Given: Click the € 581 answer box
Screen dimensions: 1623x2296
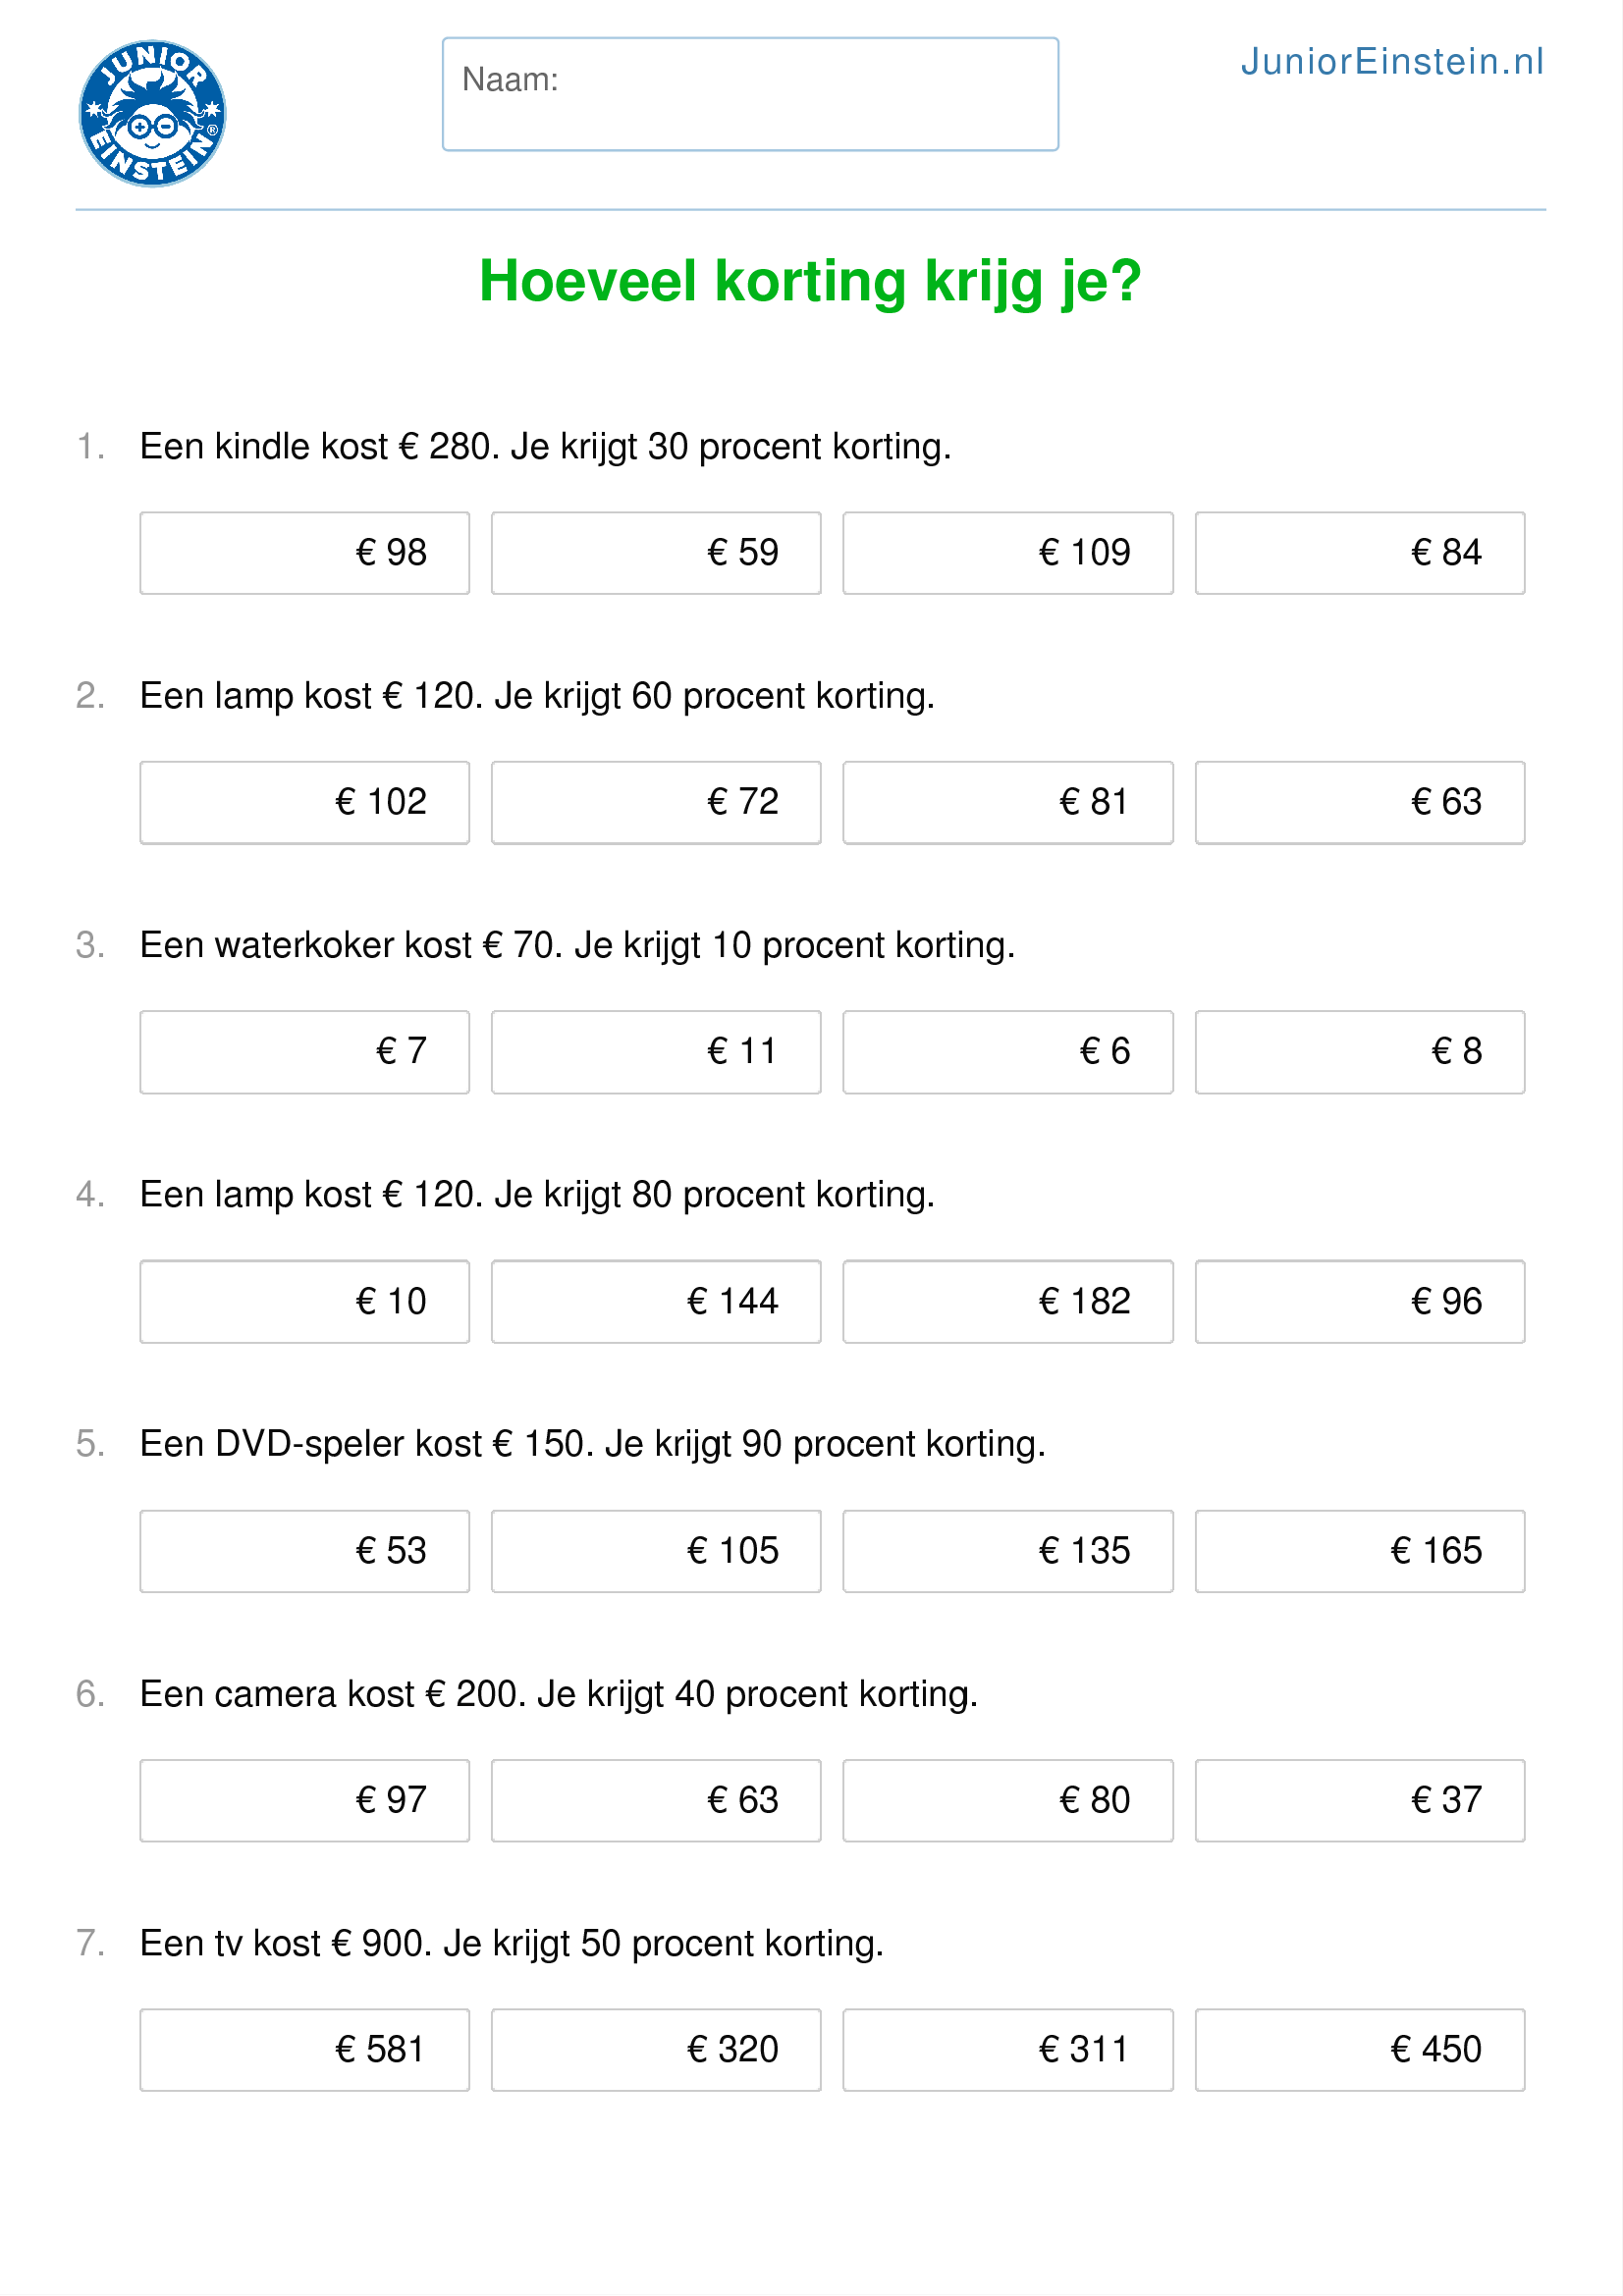Looking at the screenshot, I should pos(304,2050).
